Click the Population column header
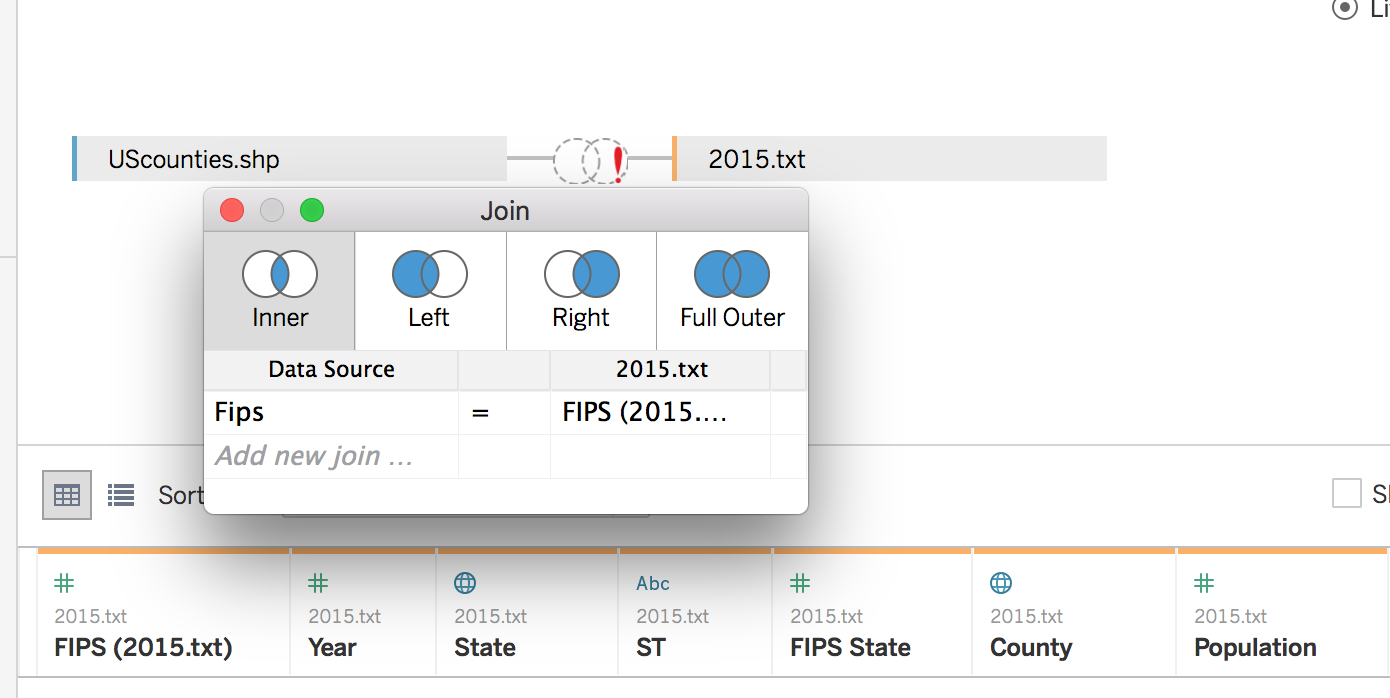The image size is (1390, 698). pyautogui.click(x=1255, y=648)
